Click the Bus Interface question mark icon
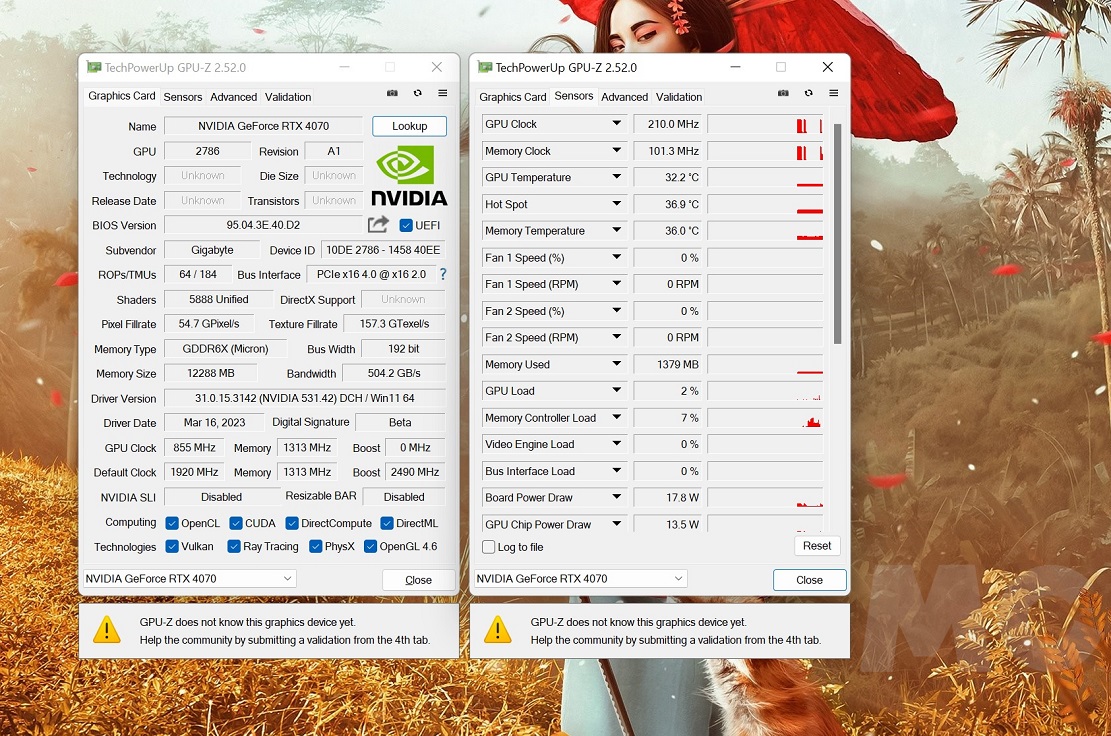Screen dimensions: 1111x736 443,274
